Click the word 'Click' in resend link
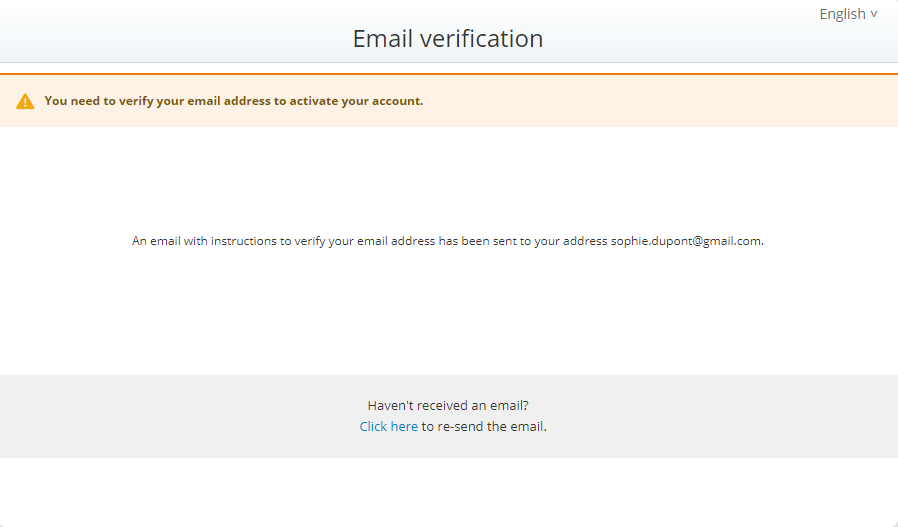This screenshot has width=898, height=527. (373, 426)
